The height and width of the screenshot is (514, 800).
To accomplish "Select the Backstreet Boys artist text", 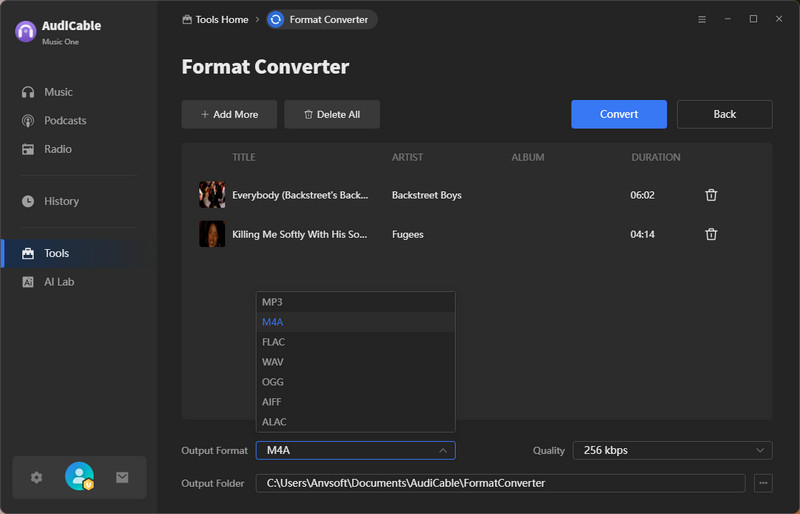I will click(427, 195).
